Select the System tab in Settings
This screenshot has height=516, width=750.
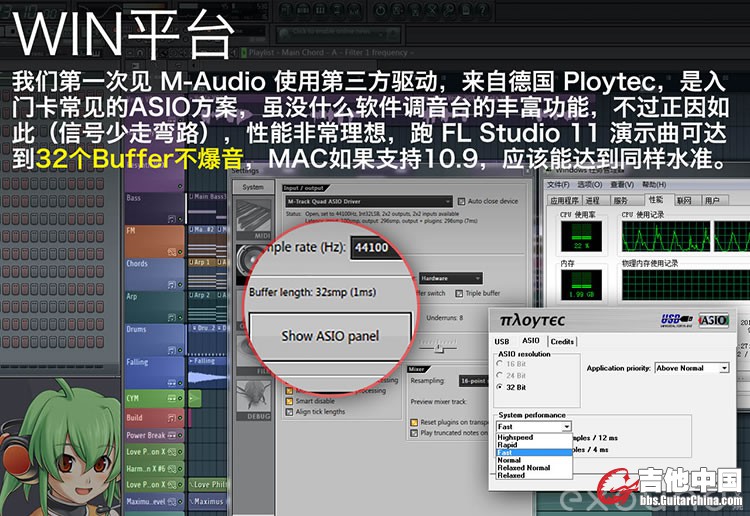253,187
